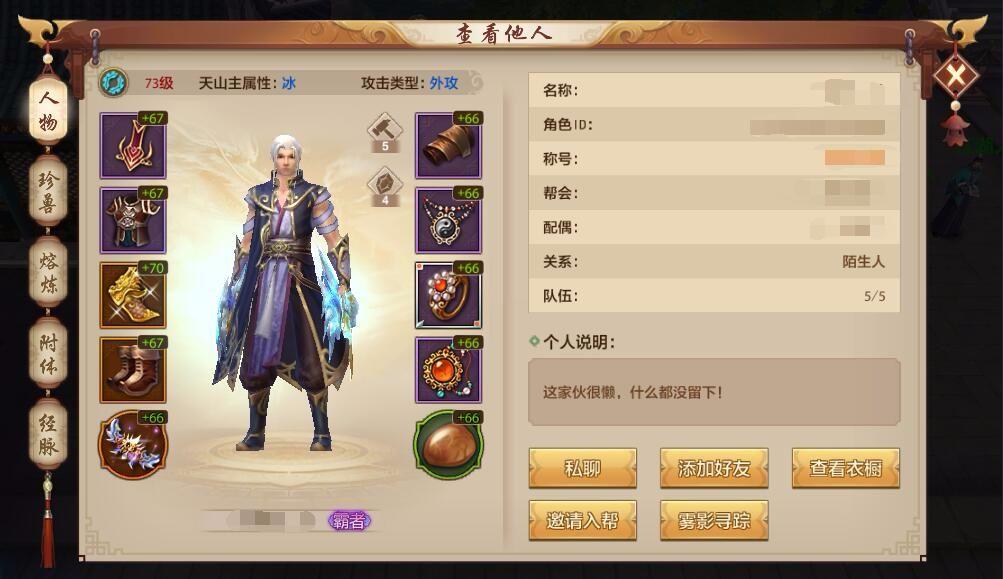Click the pearl ring equipment slot
This screenshot has width=1003, height=579.
pos(448,295)
